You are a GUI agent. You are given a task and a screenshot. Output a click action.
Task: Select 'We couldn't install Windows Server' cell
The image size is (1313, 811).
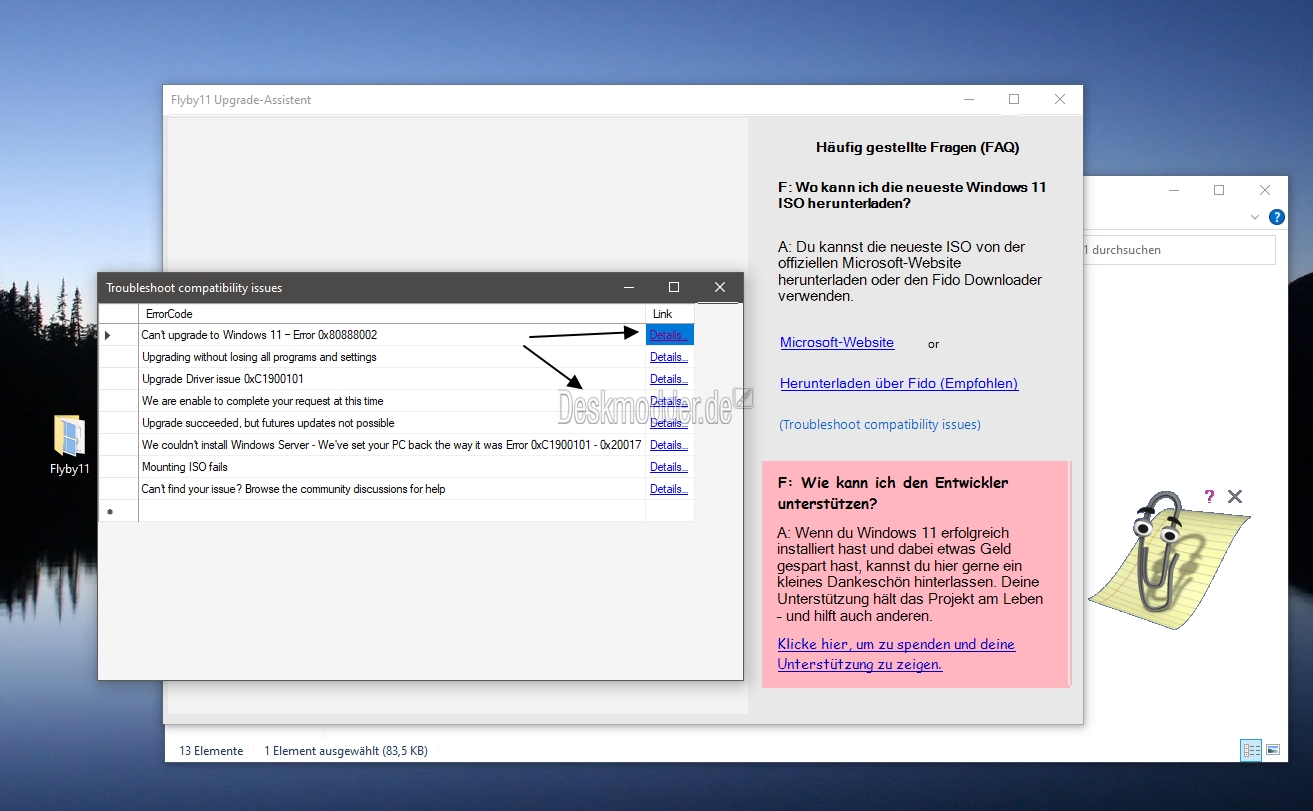click(392, 445)
